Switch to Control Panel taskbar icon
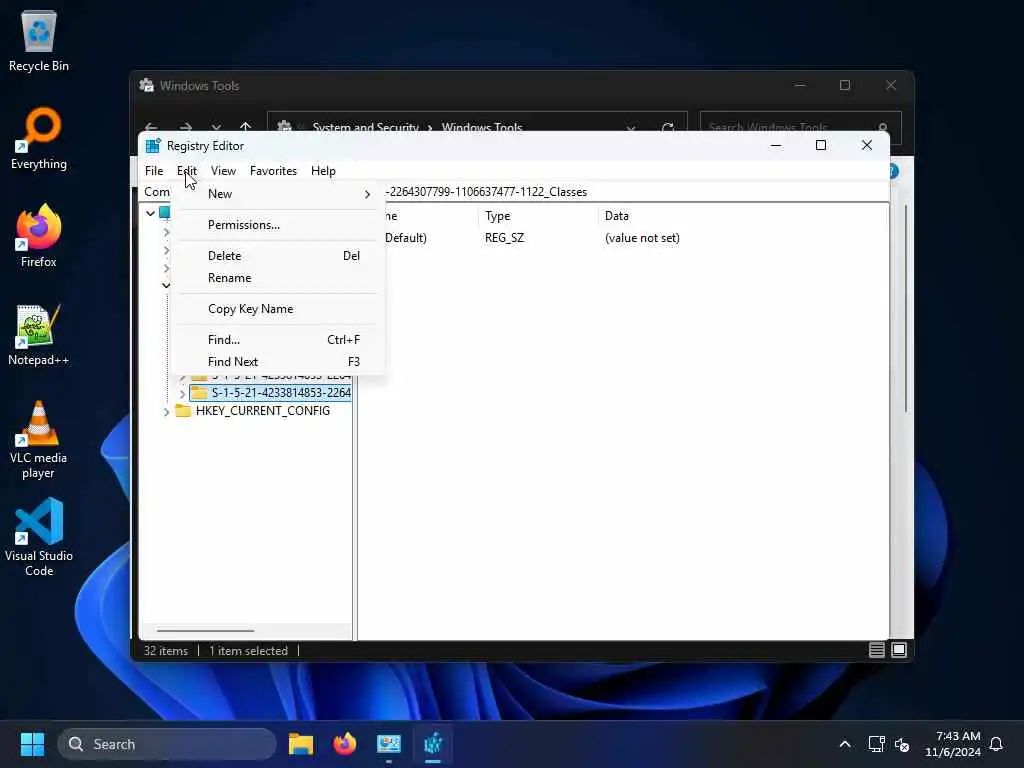Image resolution: width=1024 pixels, height=768 pixels. (389, 744)
